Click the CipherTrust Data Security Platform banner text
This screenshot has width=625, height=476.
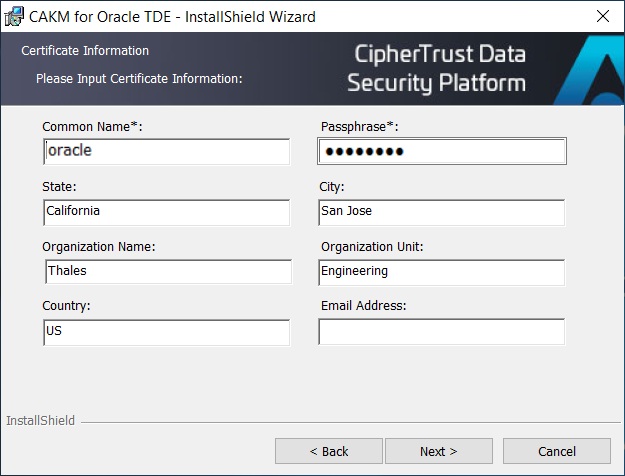437,69
